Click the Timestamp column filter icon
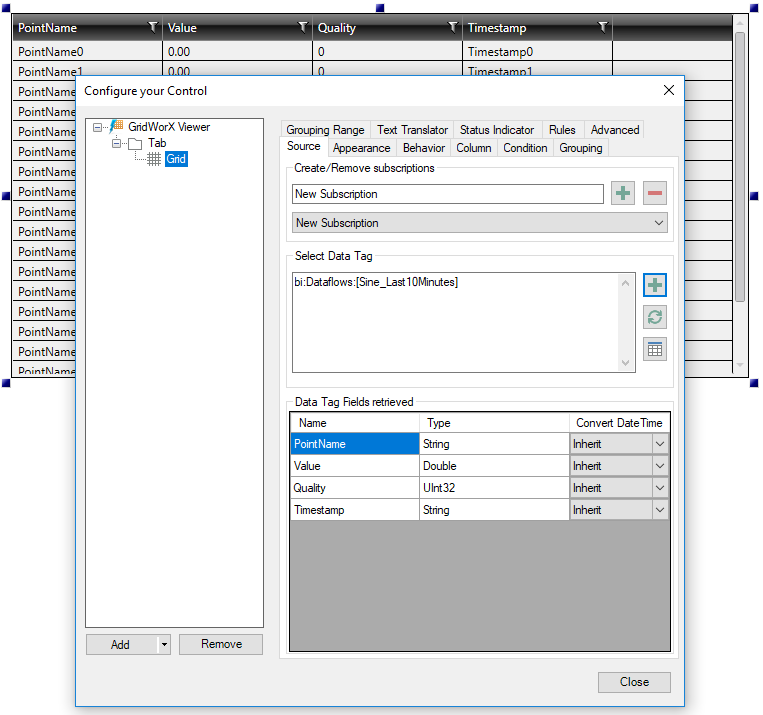 pos(602,27)
